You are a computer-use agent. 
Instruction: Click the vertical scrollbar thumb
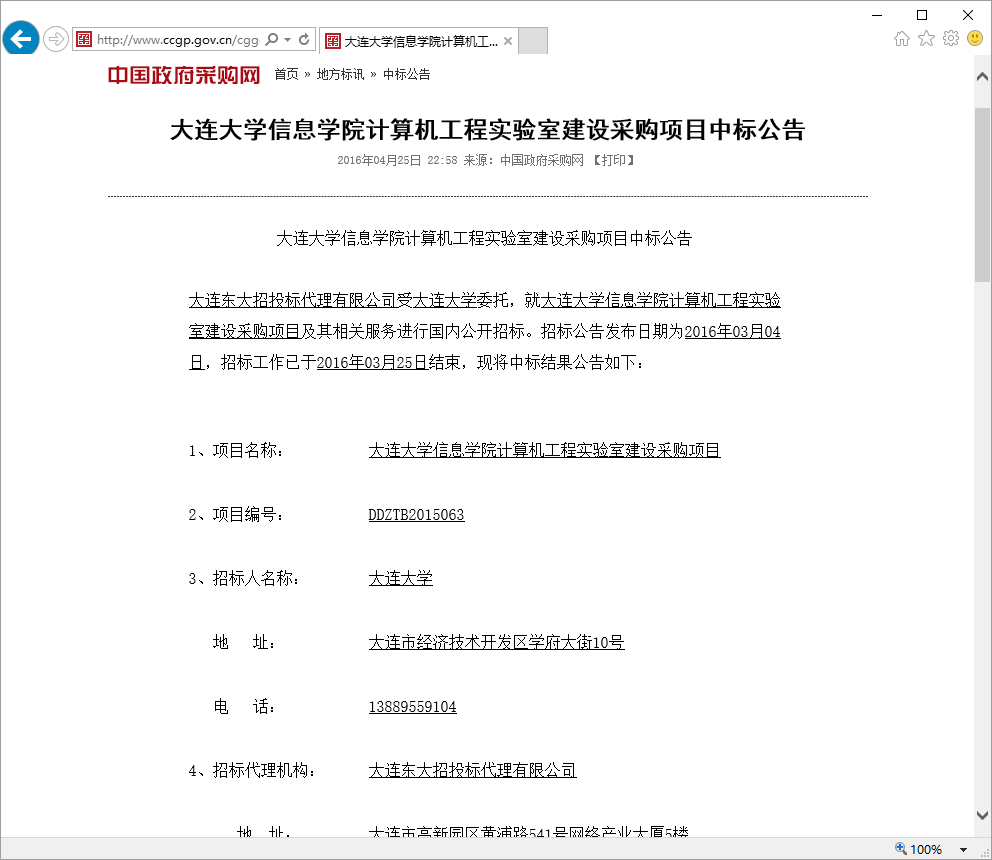tap(982, 194)
